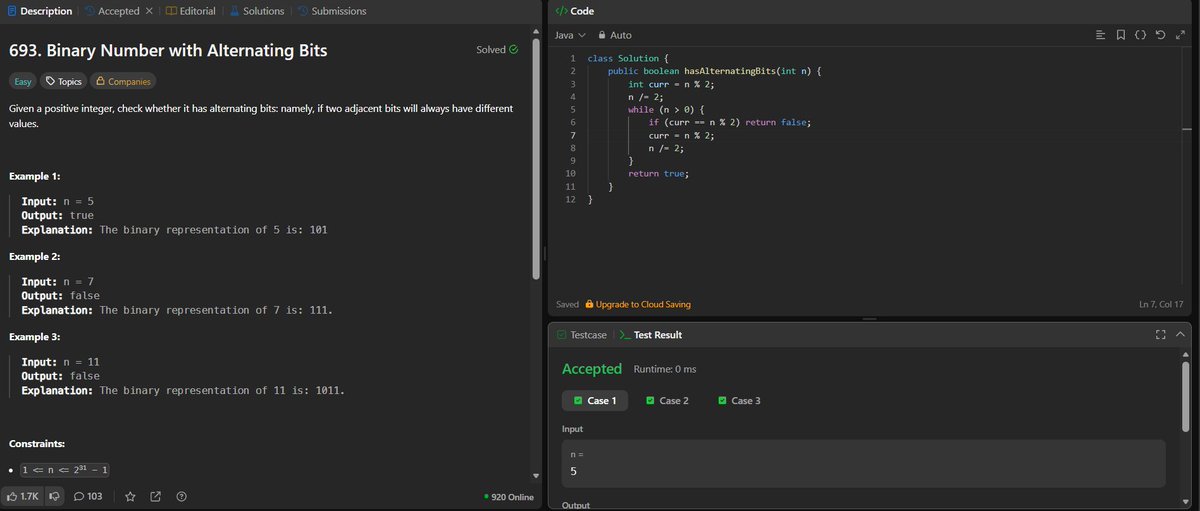Click the constraint 1 <= n <= 2^31 - 1
The width and height of the screenshot is (1200, 511).
[x=64, y=469]
